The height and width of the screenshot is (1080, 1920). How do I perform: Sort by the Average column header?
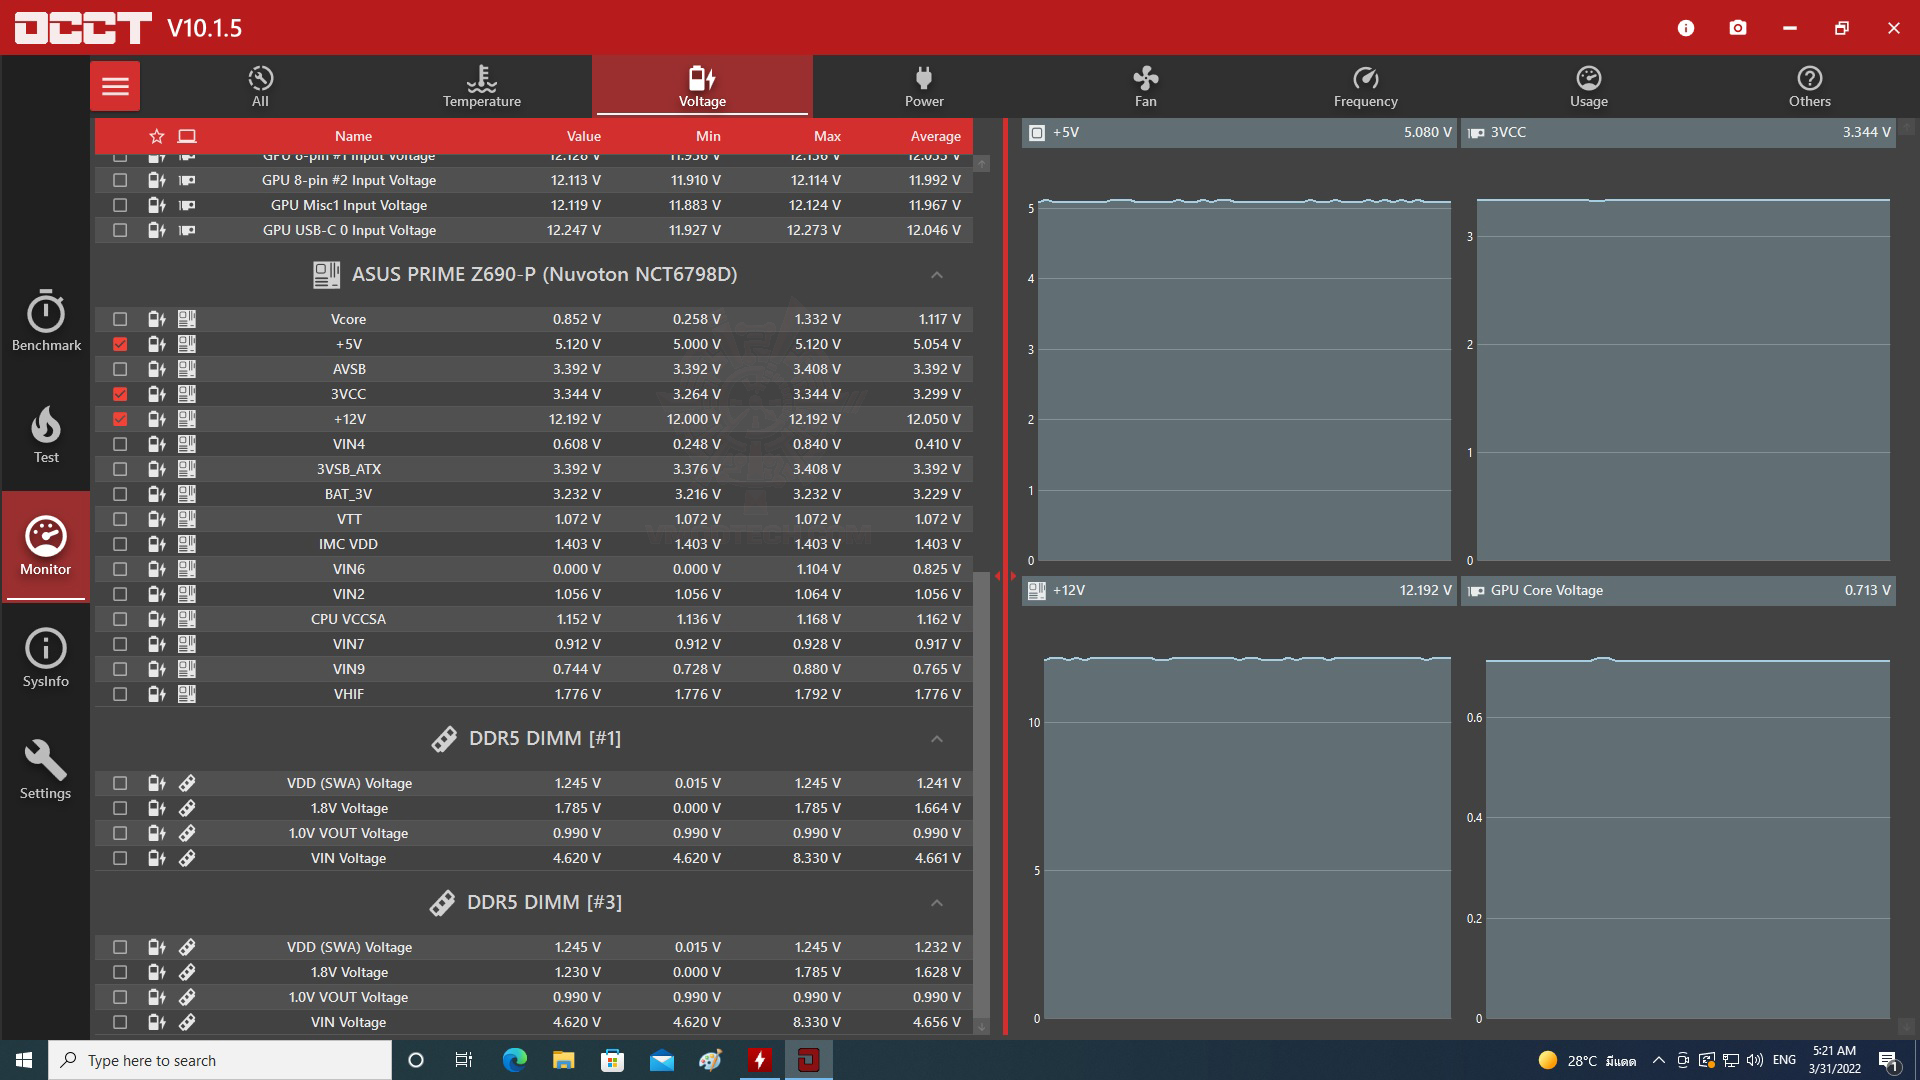click(935, 136)
